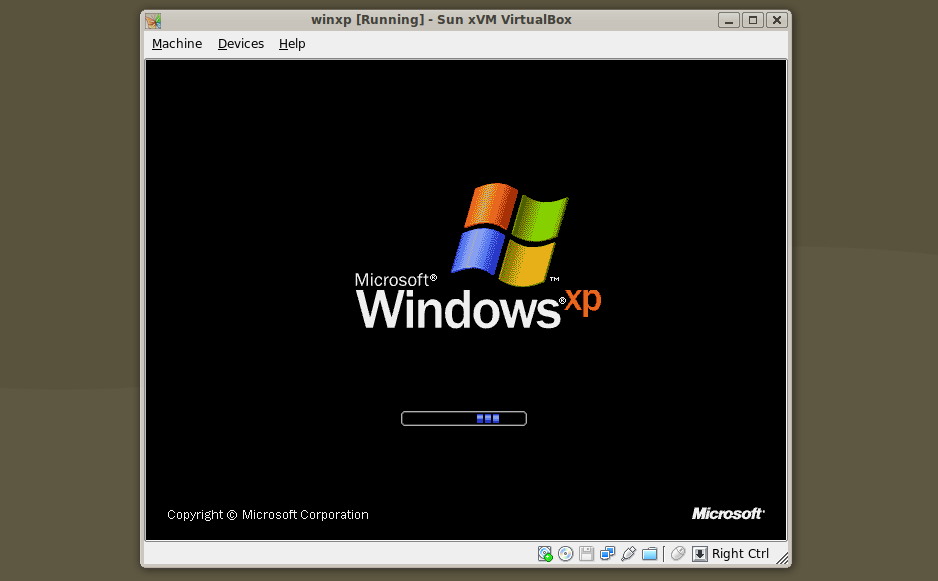Viewport: 938px width, 581px height.
Task: Click the USB devices plug icon
Action: [628, 554]
